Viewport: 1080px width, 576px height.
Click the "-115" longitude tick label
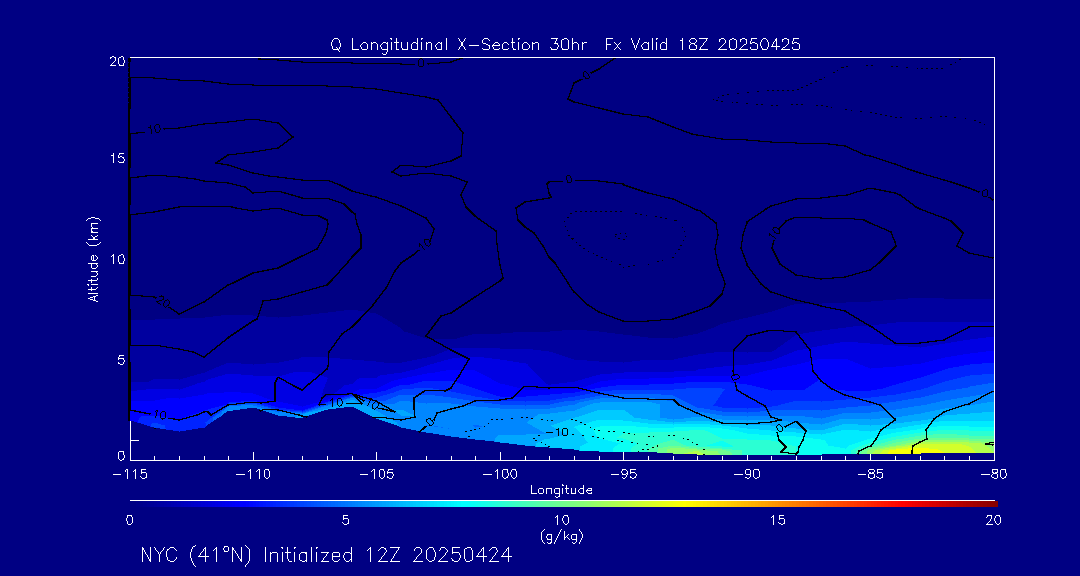coord(129,475)
